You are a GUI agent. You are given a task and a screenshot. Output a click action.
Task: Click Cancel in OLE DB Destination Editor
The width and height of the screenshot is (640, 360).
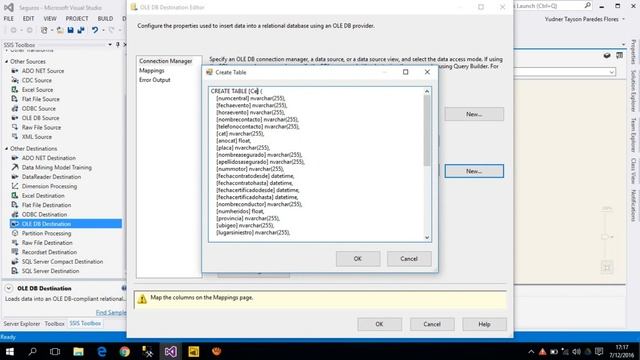(432, 324)
